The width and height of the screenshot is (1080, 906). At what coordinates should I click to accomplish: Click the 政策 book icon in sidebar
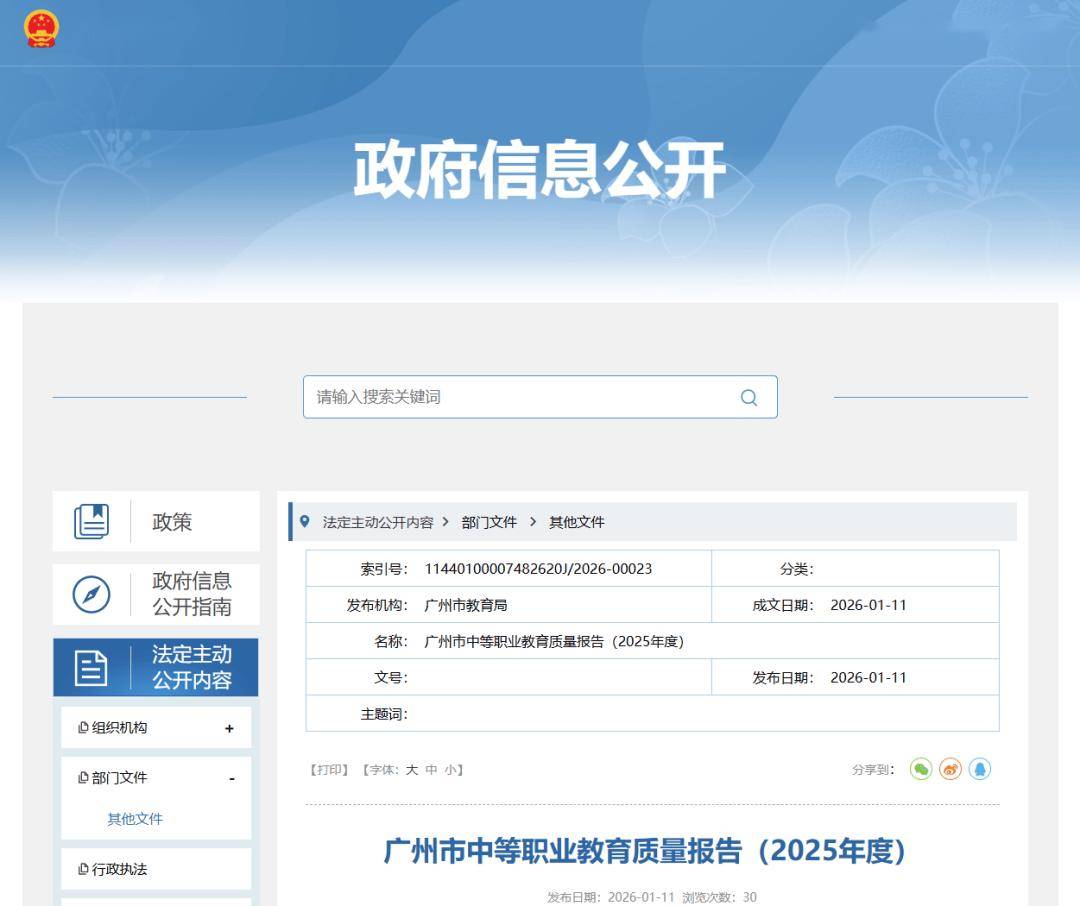click(x=91, y=522)
